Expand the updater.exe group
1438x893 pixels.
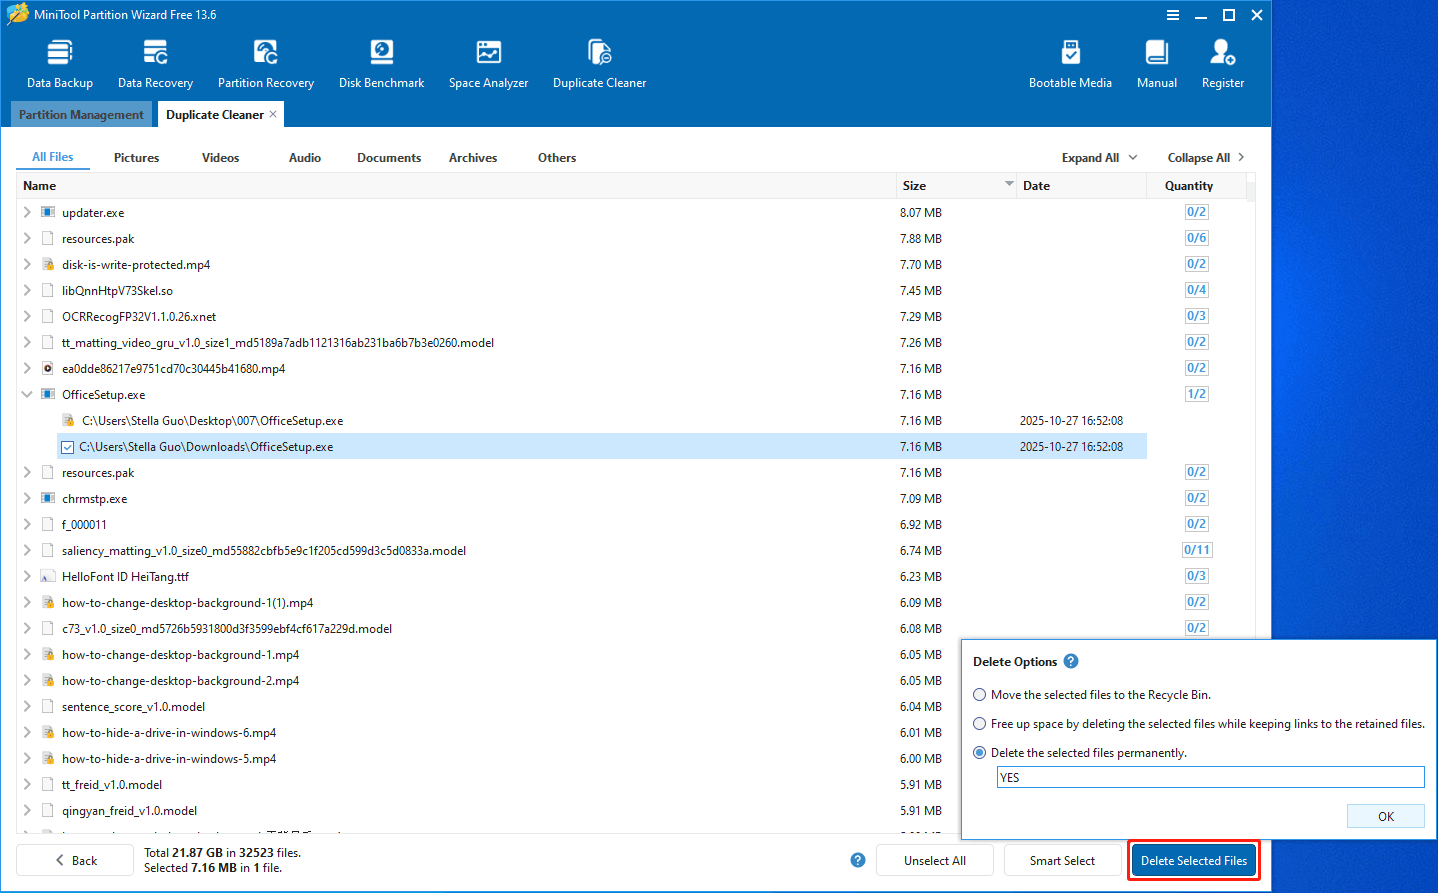[x=27, y=212]
